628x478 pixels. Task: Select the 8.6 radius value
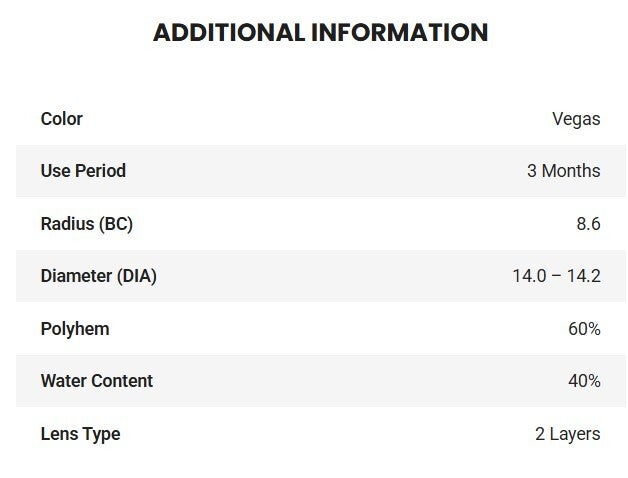588,224
